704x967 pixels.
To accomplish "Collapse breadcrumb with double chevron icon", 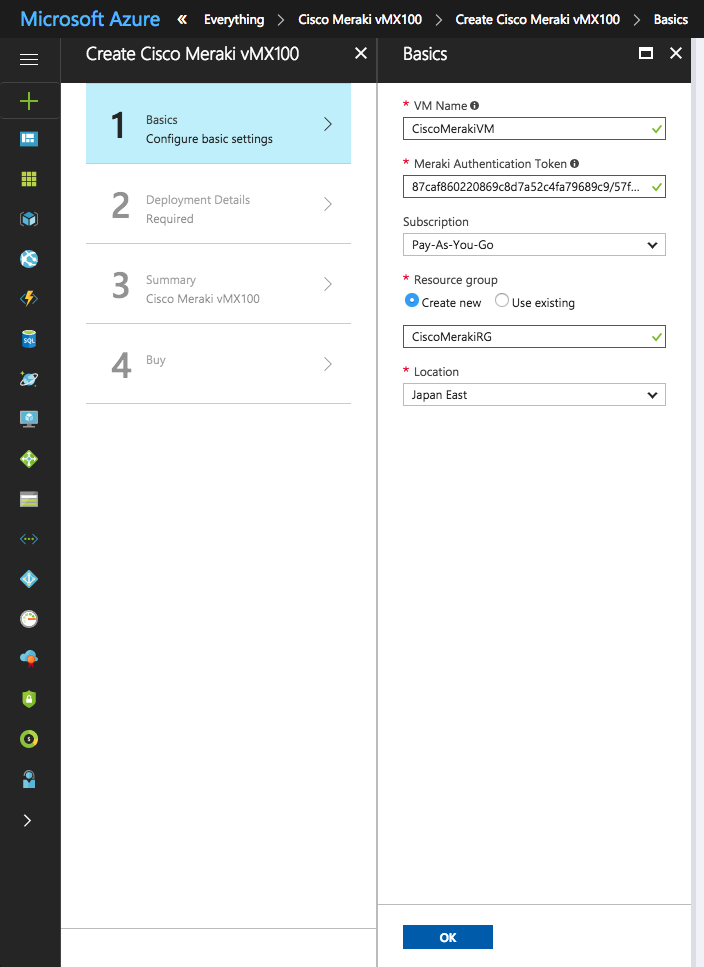I will coord(182,20).
